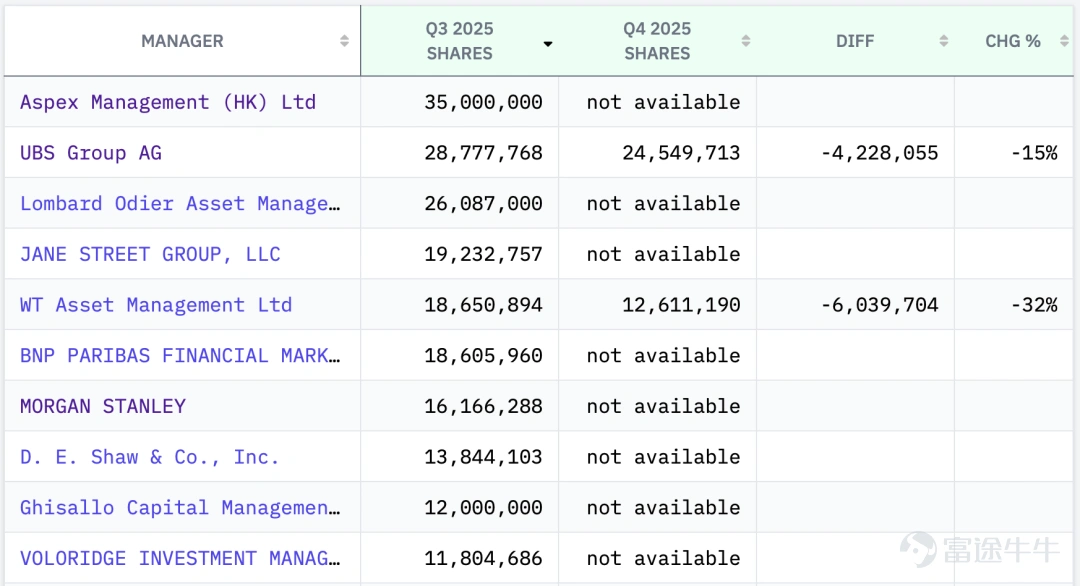Select Q3 shares value 16,166,288
Image resolution: width=1080 pixels, height=586 pixels.
click(484, 406)
